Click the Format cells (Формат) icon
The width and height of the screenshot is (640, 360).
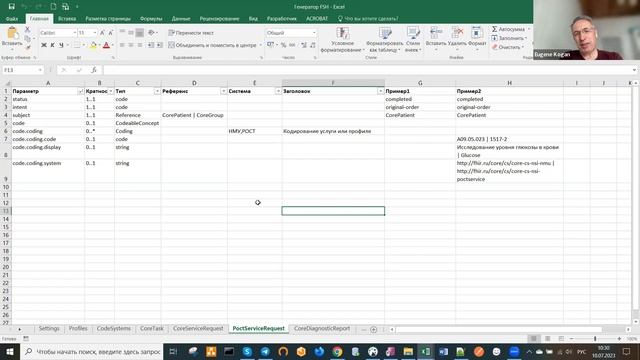(477, 33)
